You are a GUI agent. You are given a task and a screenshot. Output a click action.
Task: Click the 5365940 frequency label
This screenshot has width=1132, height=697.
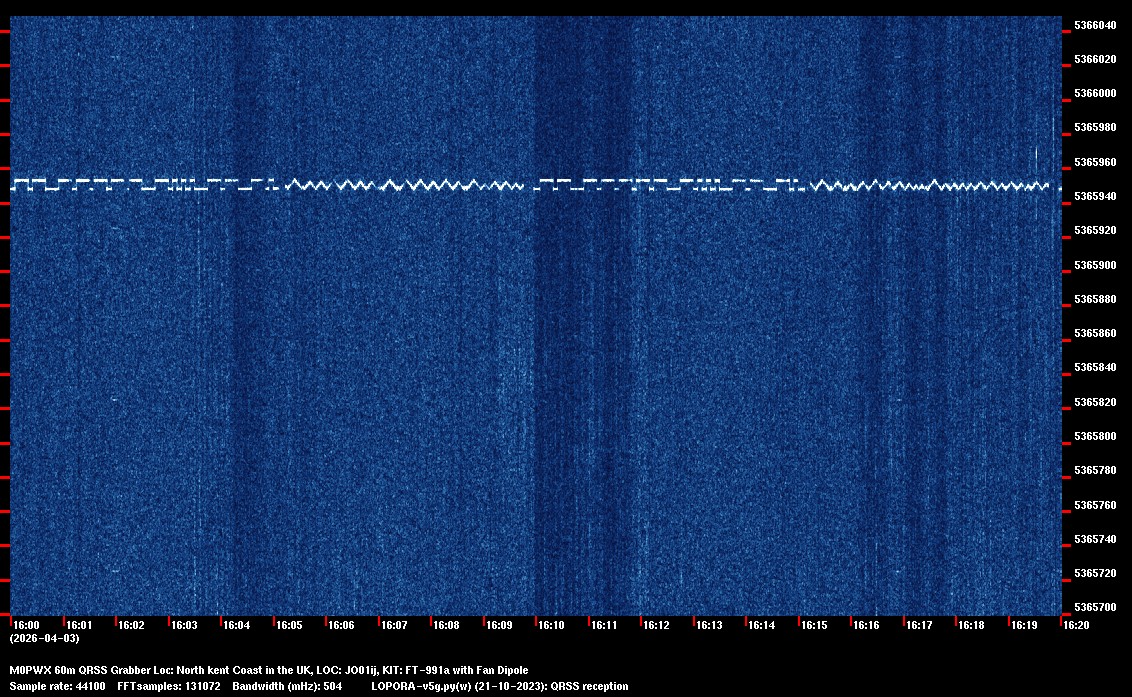click(1095, 196)
